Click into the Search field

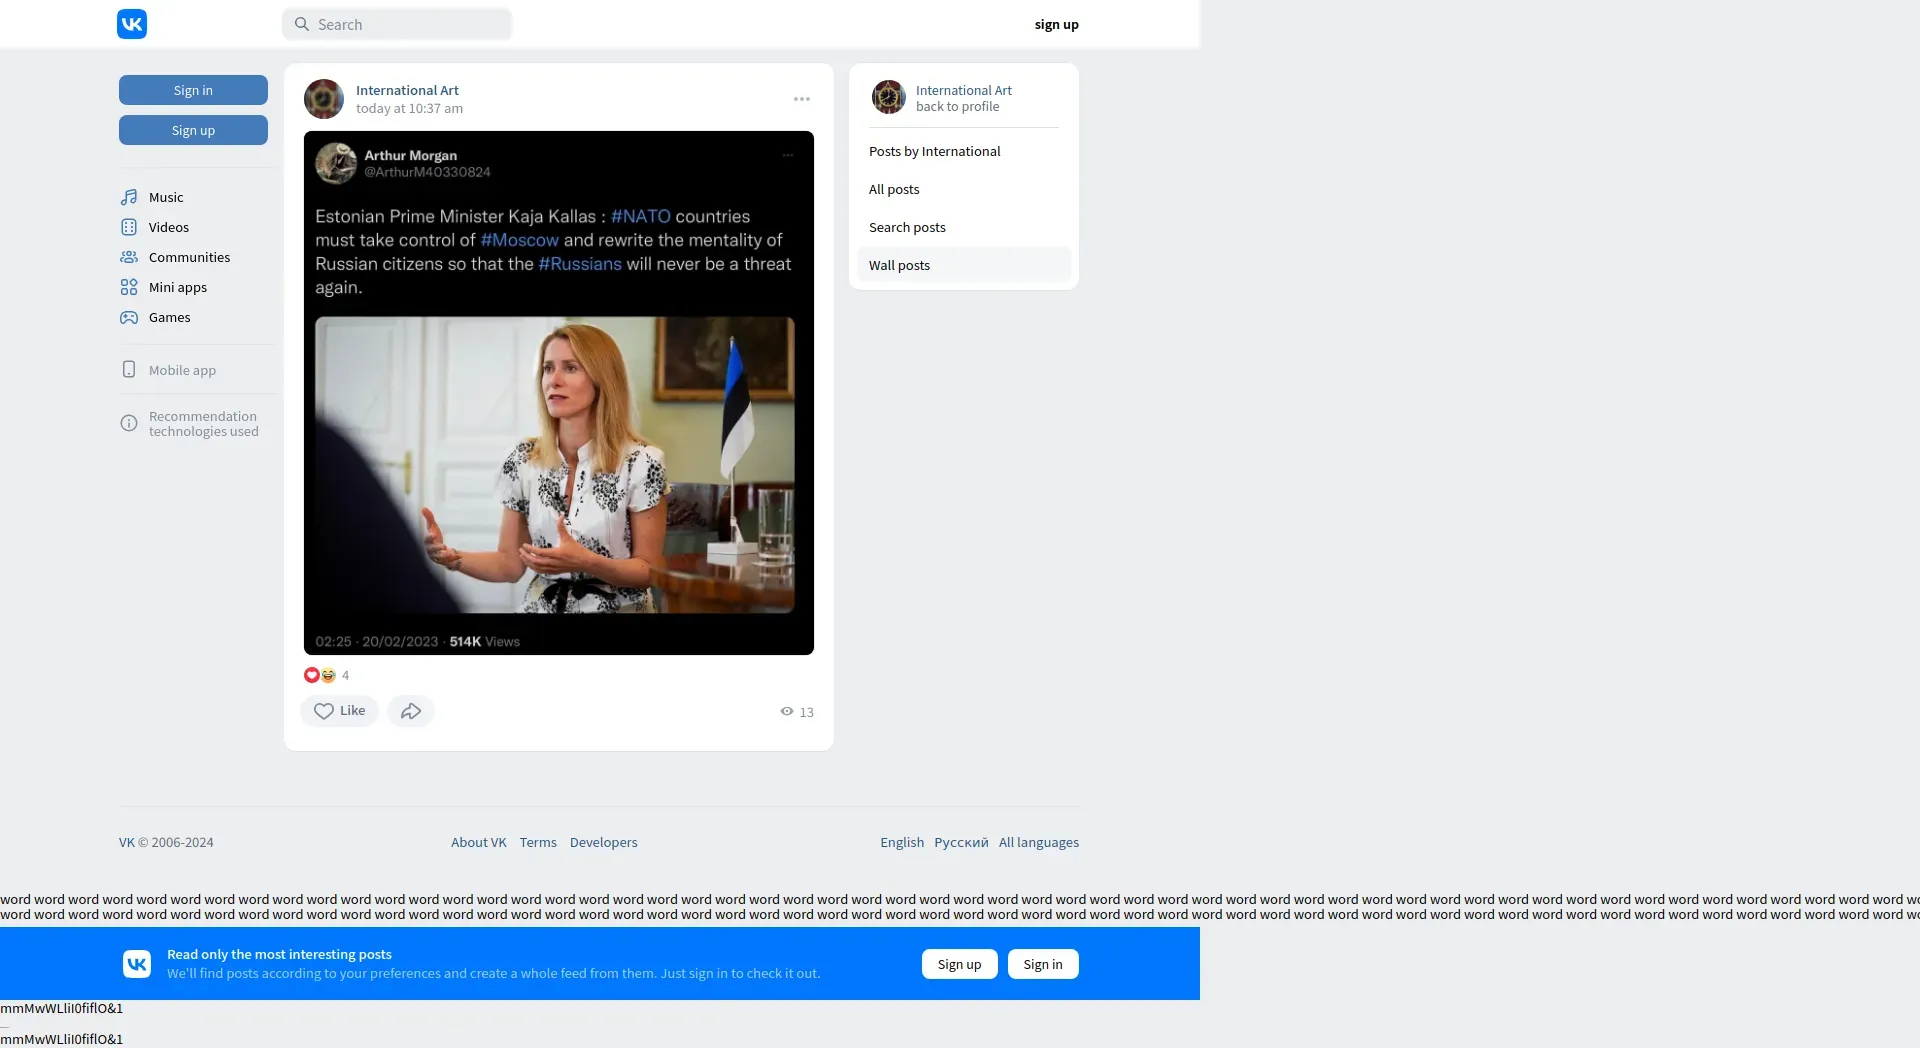point(397,24)
